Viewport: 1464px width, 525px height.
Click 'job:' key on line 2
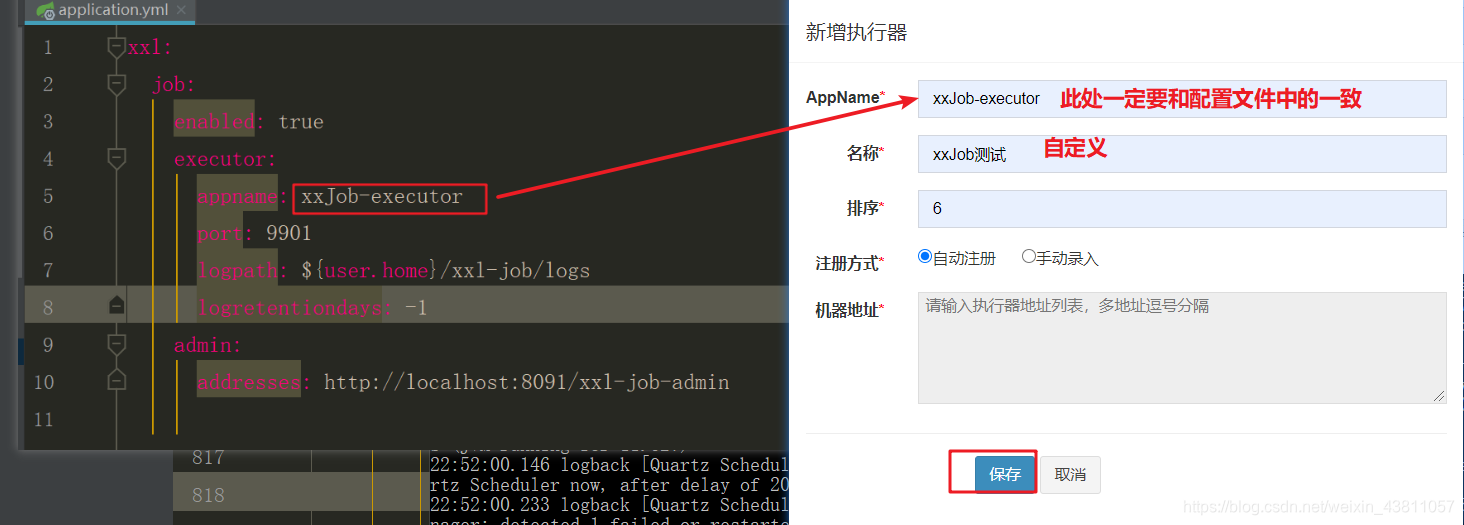[174, 84]
